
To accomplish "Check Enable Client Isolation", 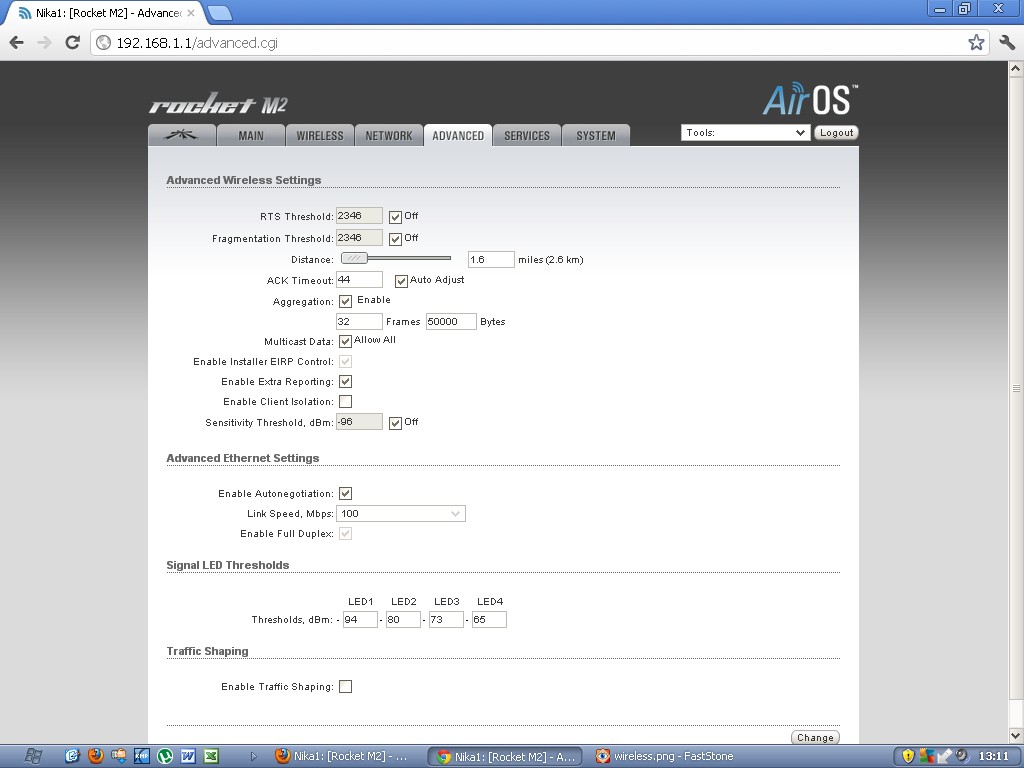I will coord(345,401).
